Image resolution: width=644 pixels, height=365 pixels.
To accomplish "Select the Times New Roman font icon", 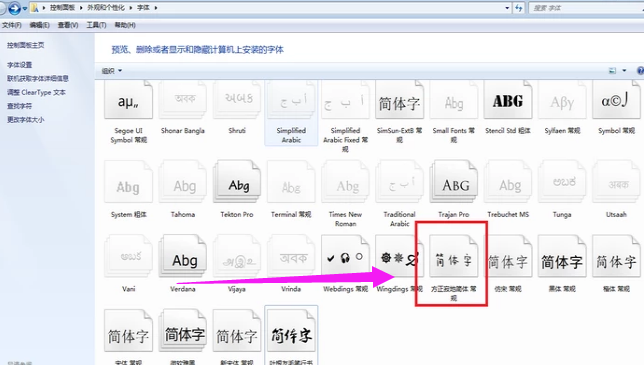I will [x=345, y=182].
